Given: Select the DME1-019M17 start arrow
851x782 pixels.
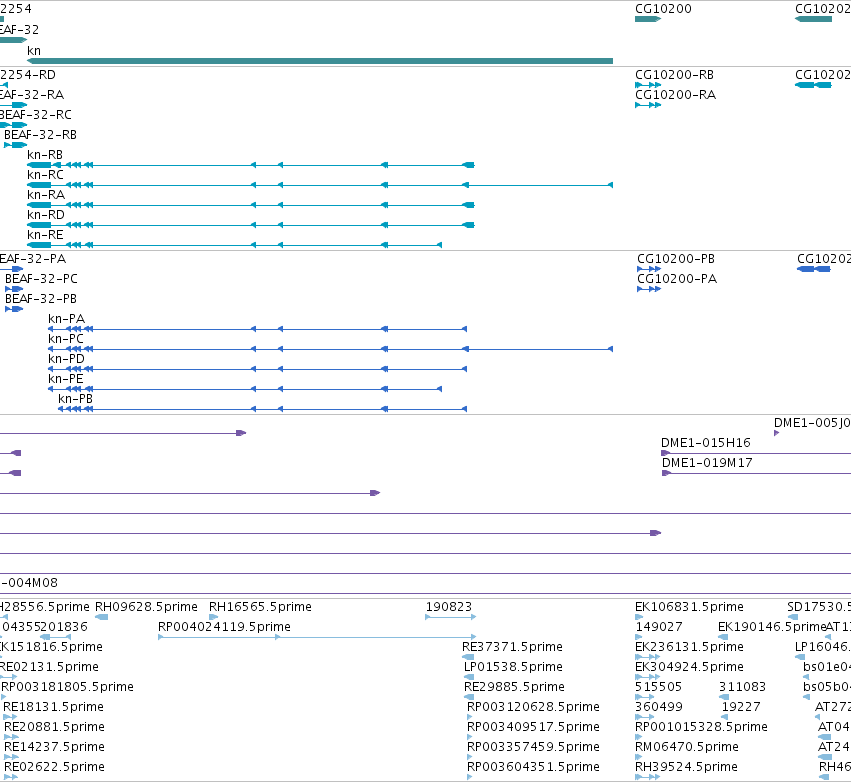Looking at the screenshot, I should [x=667, y=473].
